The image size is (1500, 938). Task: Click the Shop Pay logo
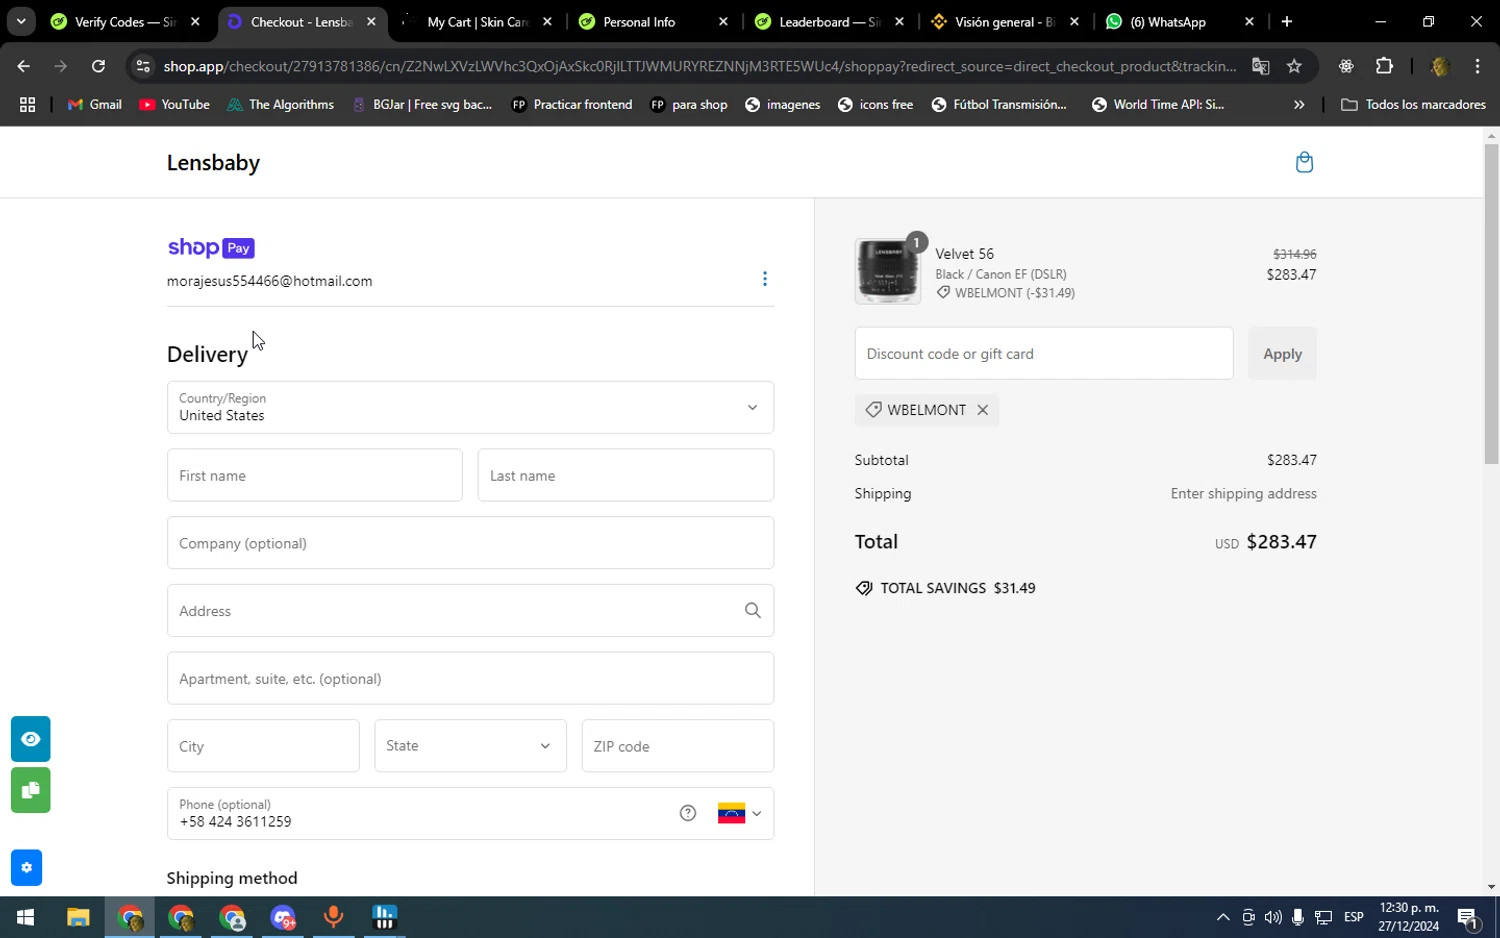tap(211, 248)
